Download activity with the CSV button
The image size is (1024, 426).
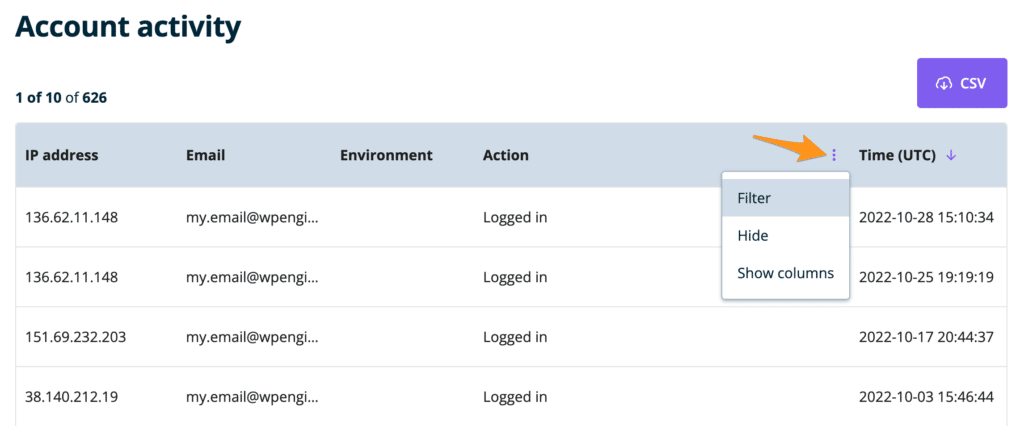961,83
